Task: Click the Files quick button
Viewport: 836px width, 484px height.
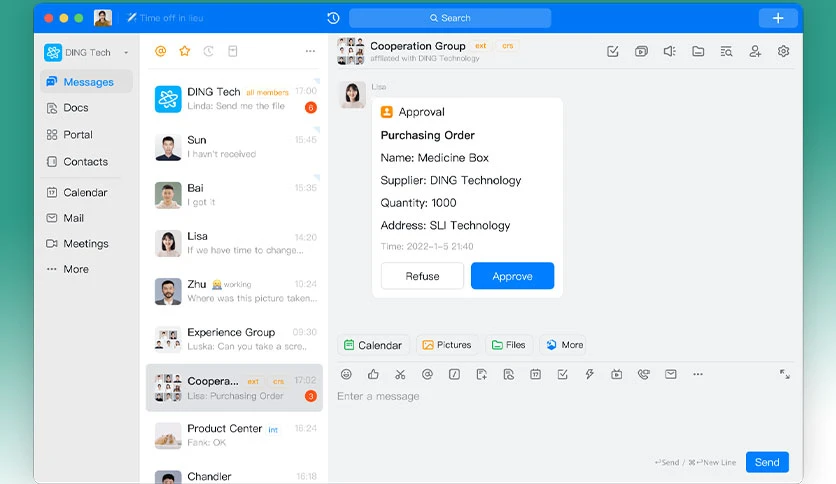Action: pos(509,345)
